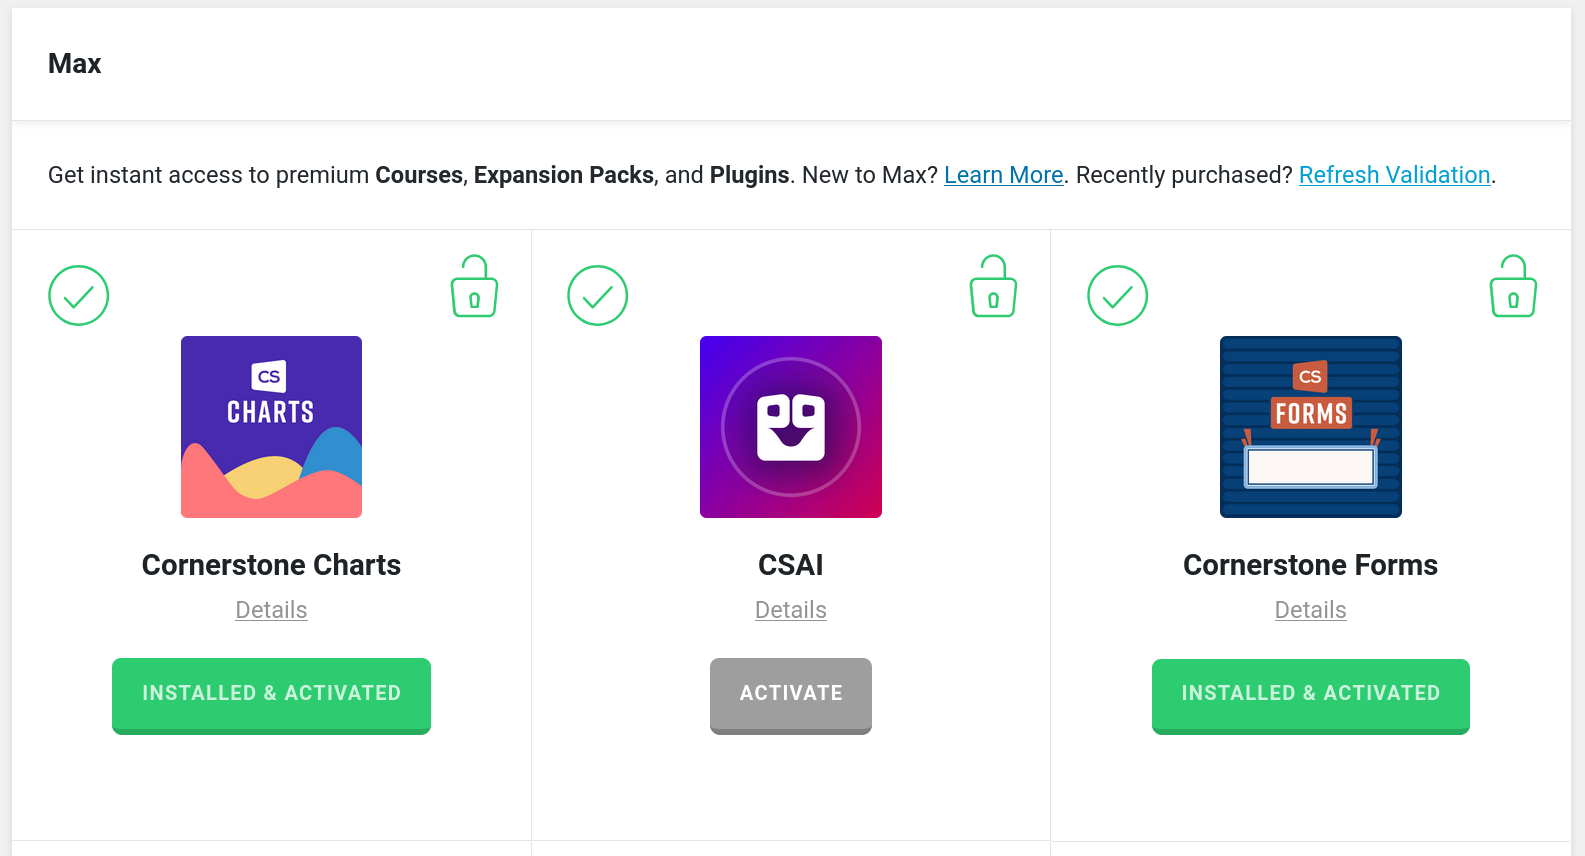Click the Cornerstone Charts title text

[x=271, y=565]
